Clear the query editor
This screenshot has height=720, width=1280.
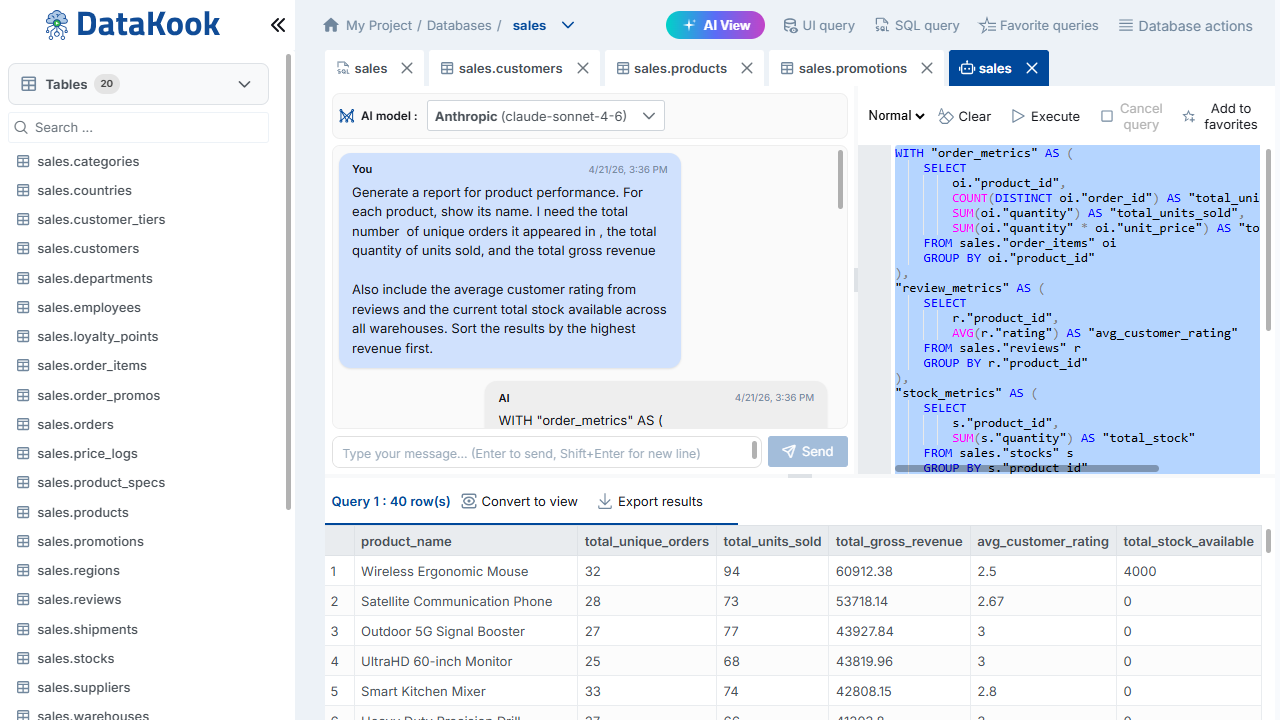(x=965, y=116)
